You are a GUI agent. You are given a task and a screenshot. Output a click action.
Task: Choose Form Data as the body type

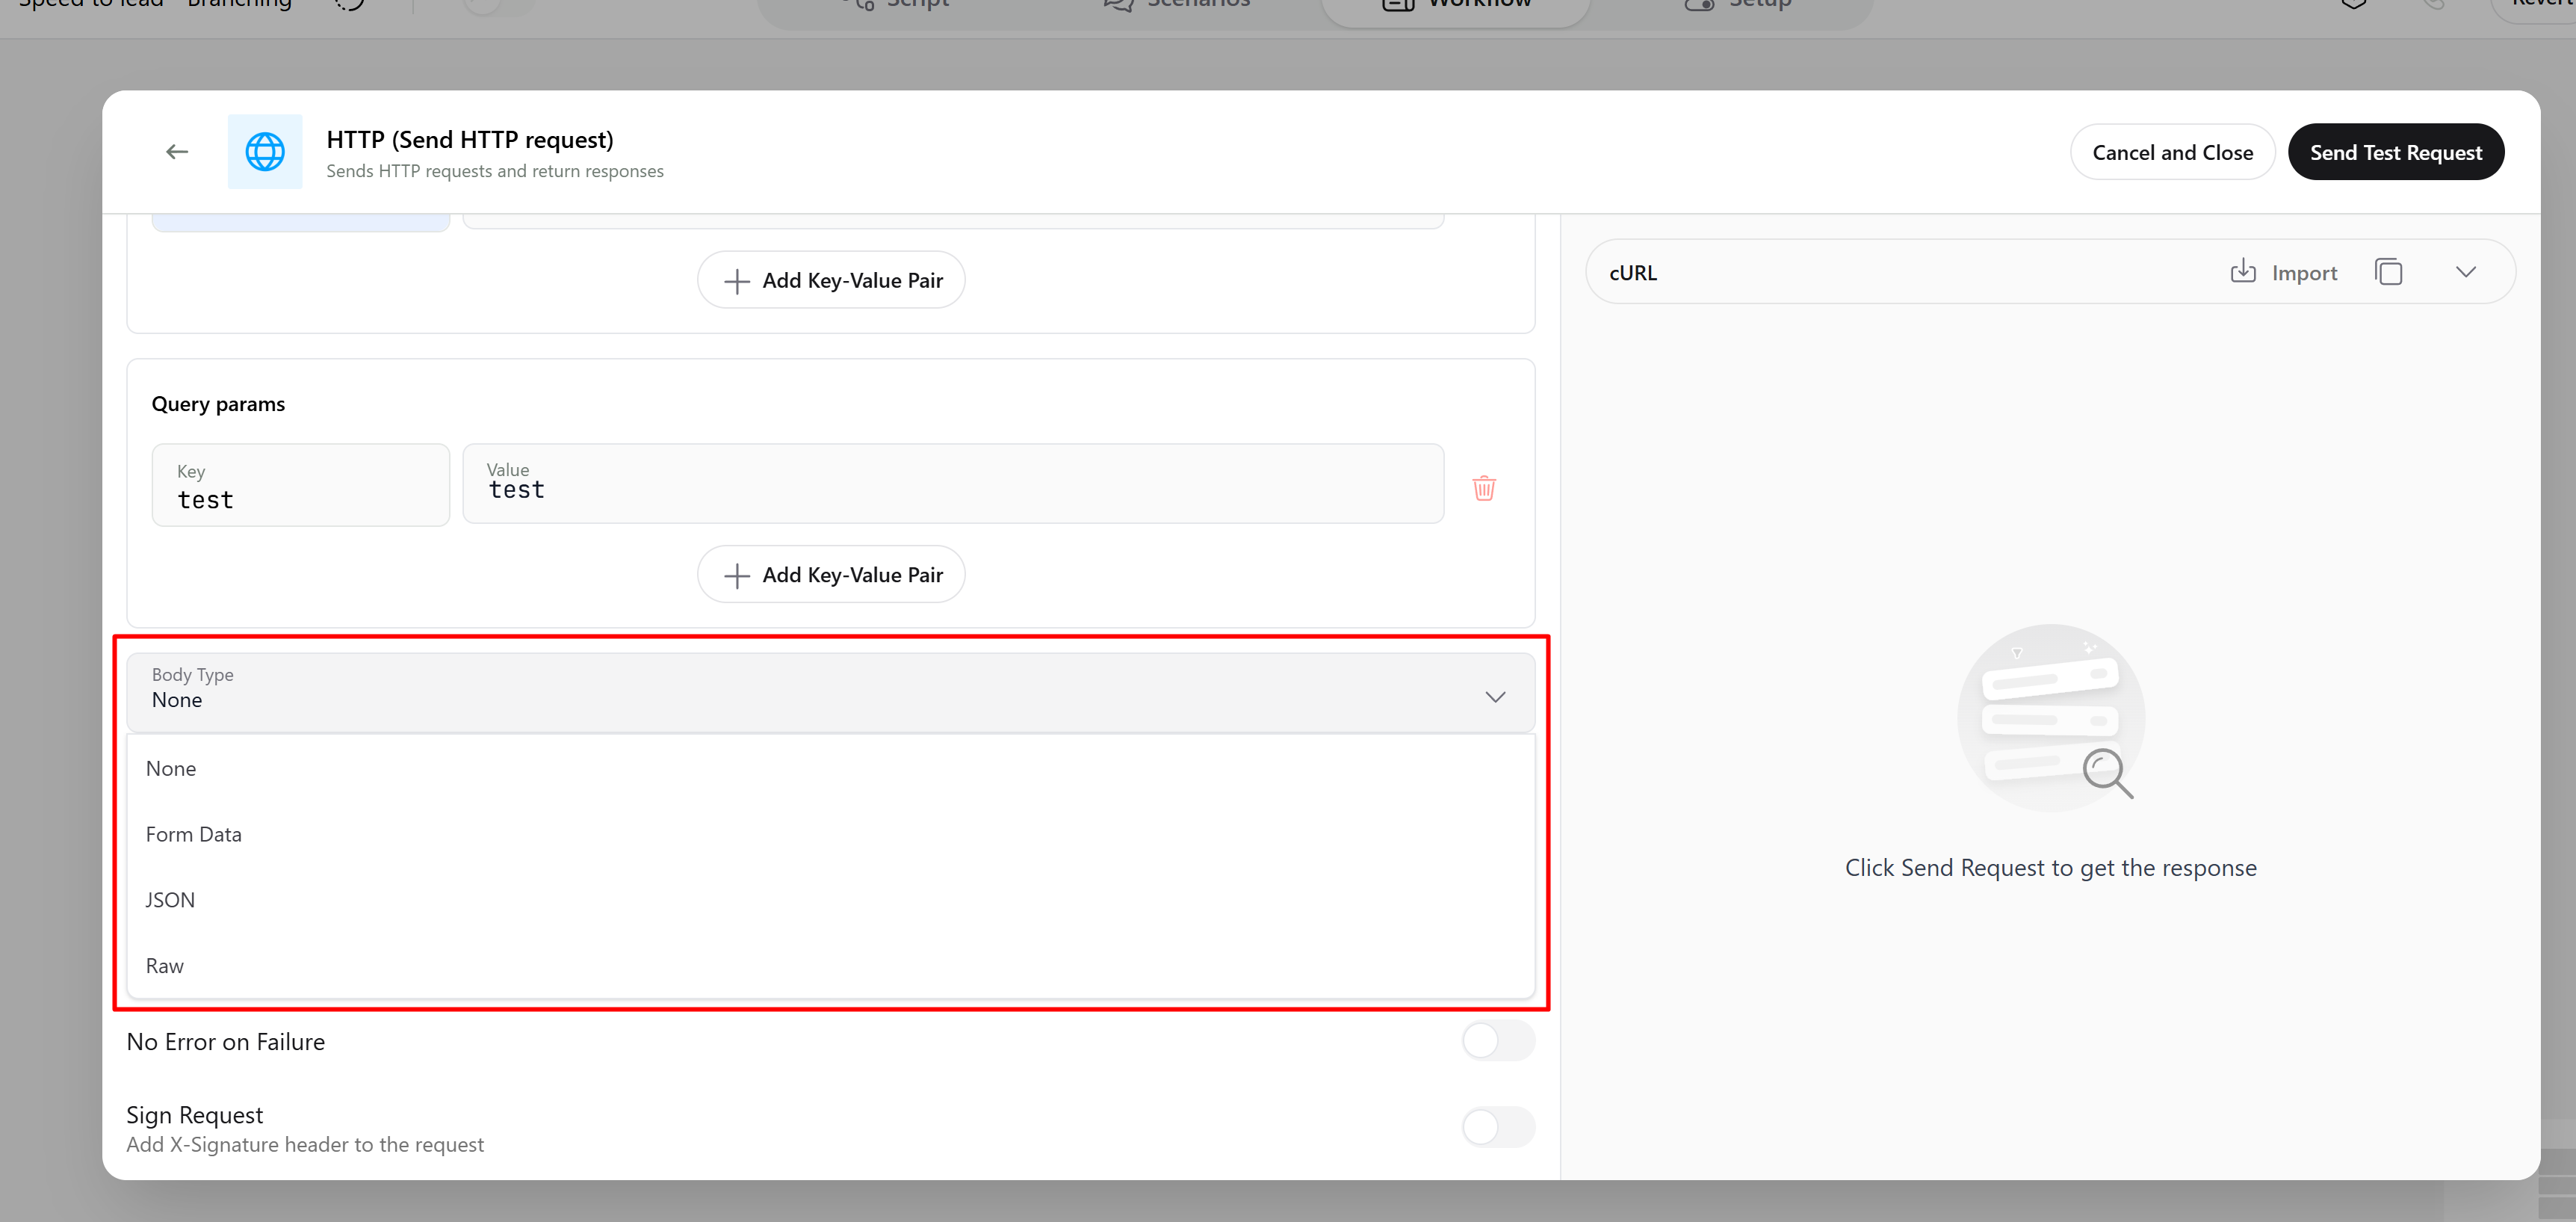pos(193,833)
